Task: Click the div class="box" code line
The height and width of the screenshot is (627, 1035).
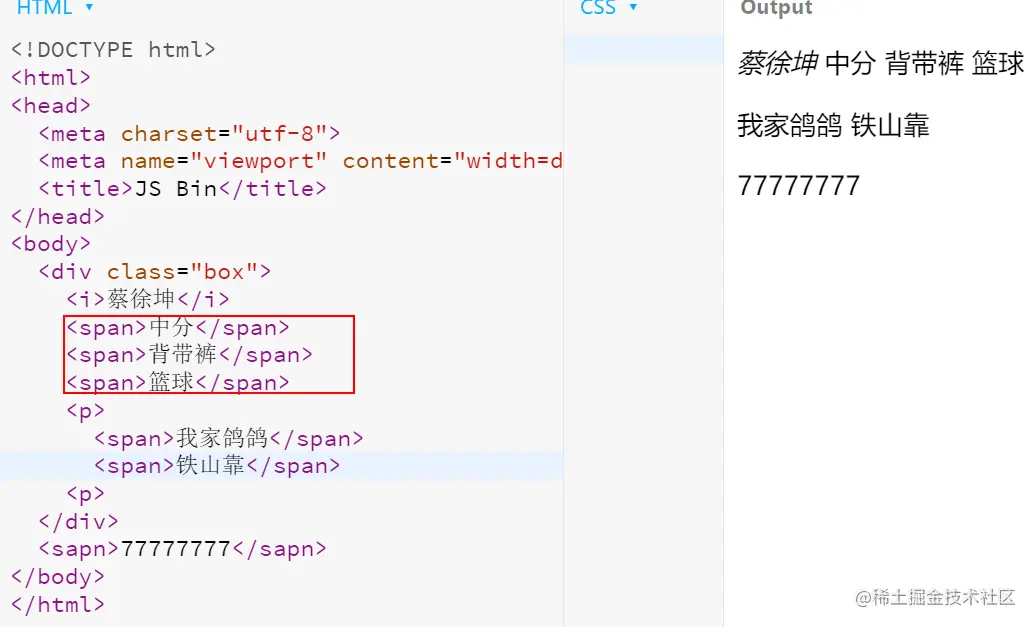Action: tap(154, 272)
